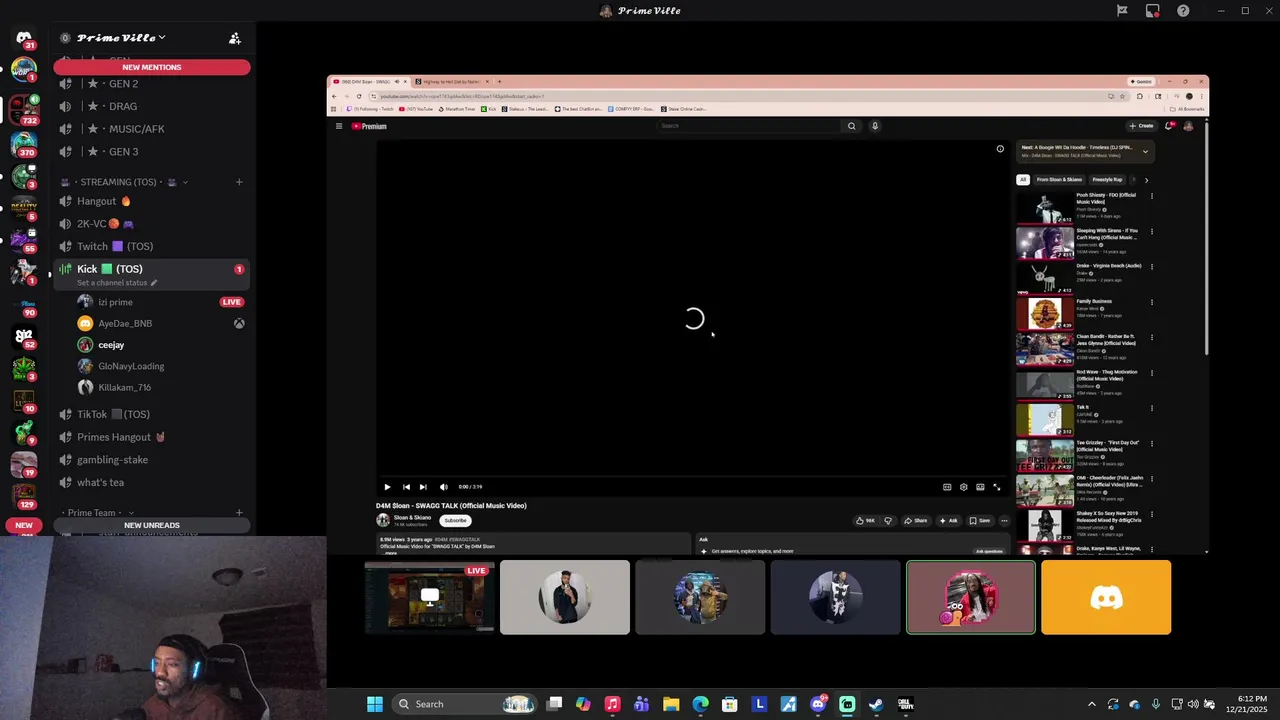Set a channel status for Kick
The width and height of the screenshot is (1280, 720).
tap(117, 283)
